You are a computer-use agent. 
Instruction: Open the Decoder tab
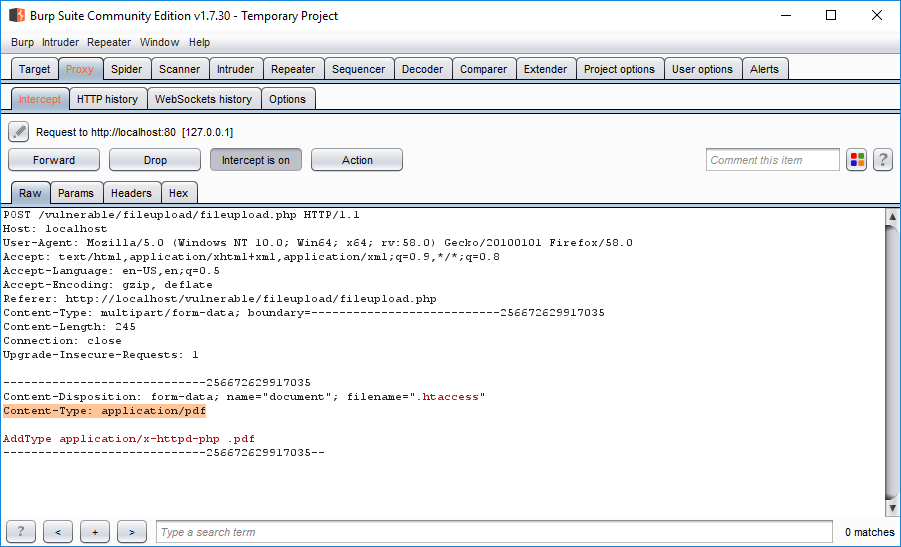tap(422, 69)
